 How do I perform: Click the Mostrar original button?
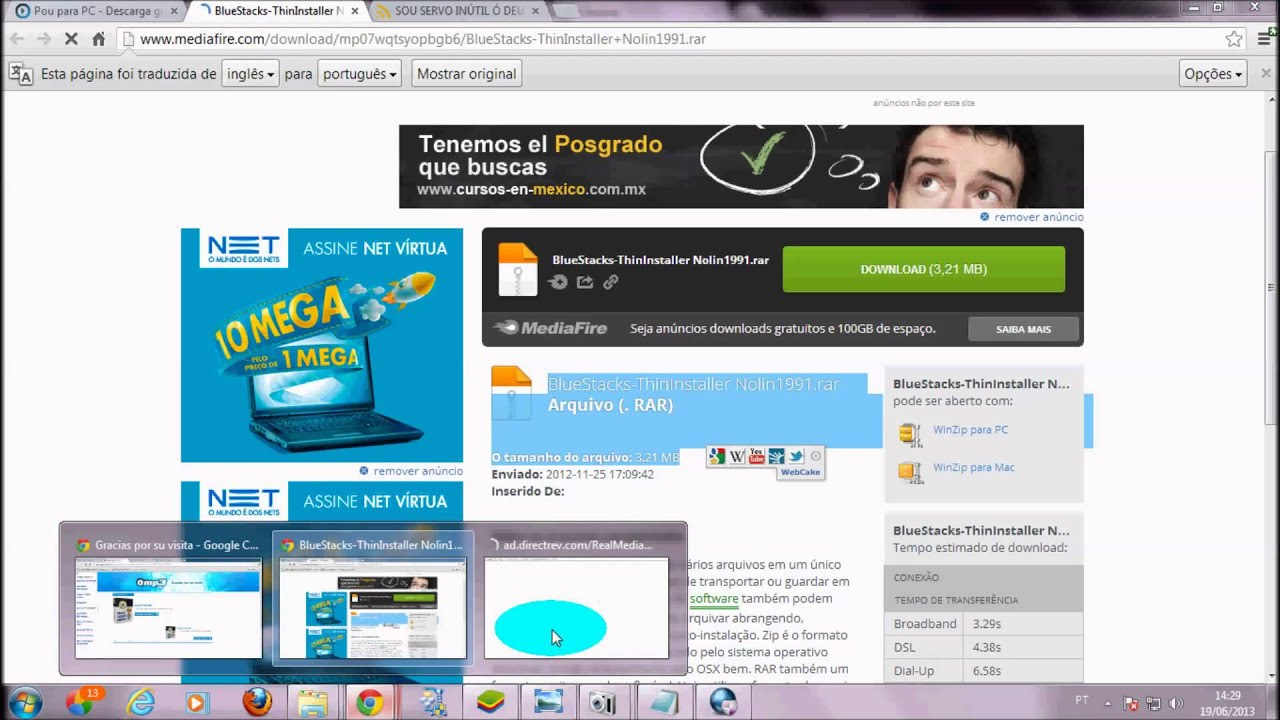(x=466, y=74)
